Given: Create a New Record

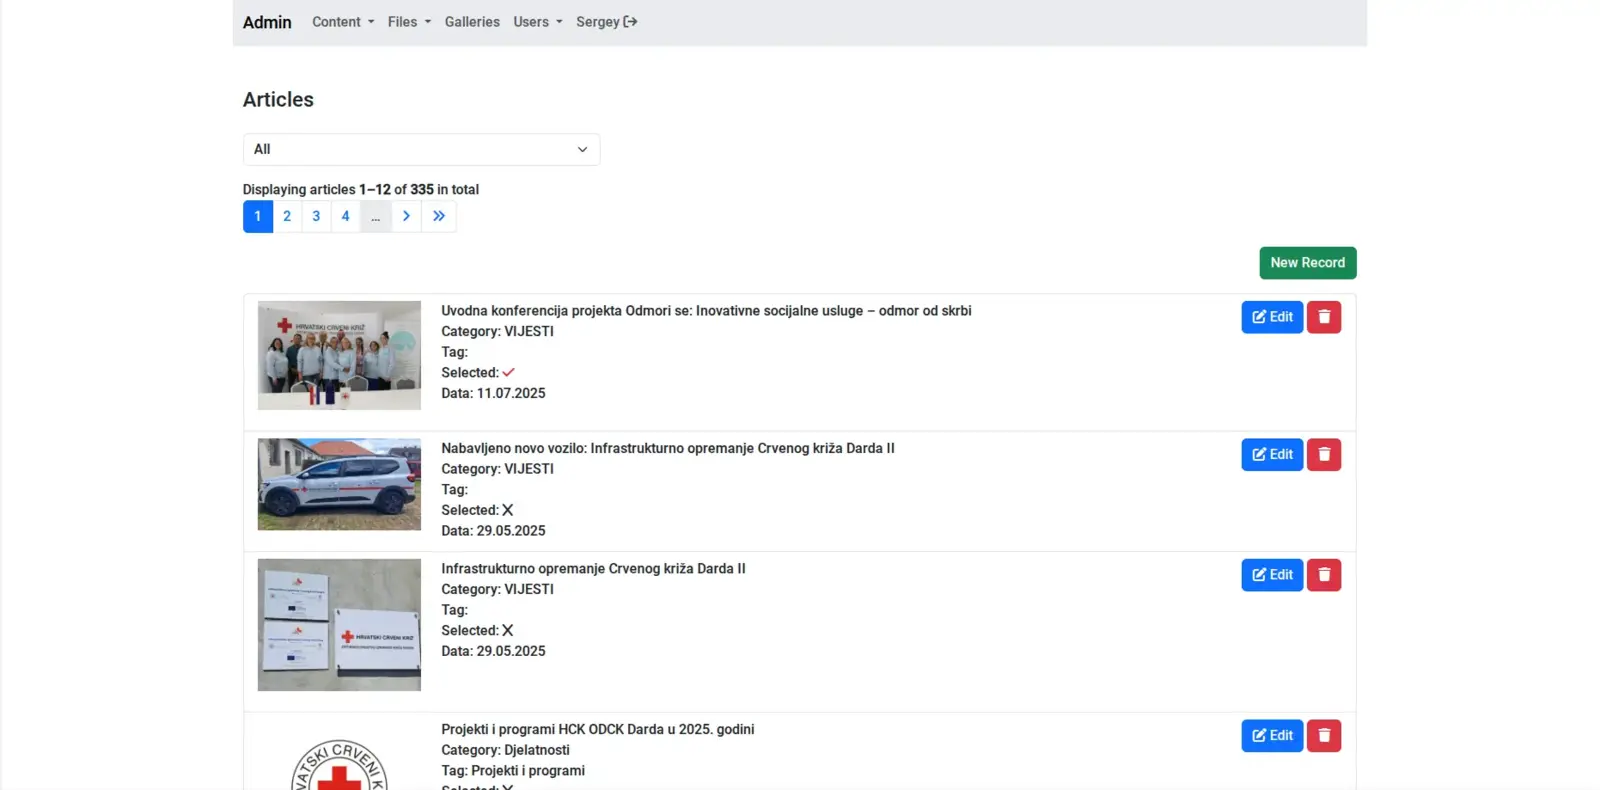Looking at the screenshot, I should click(1307, 263).
